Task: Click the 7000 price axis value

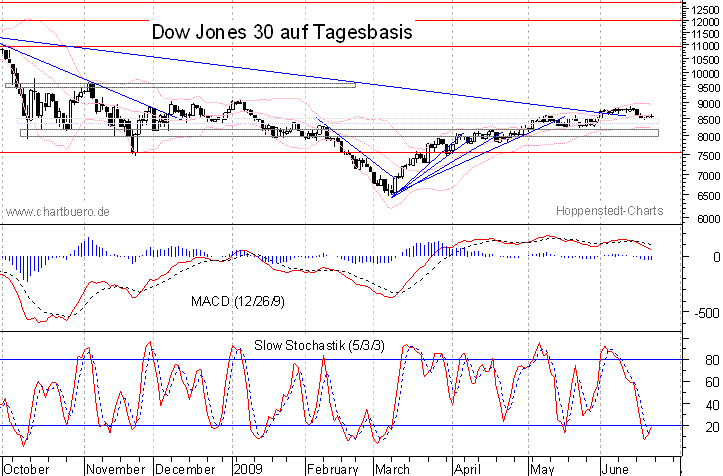Action: coord(708,176)
